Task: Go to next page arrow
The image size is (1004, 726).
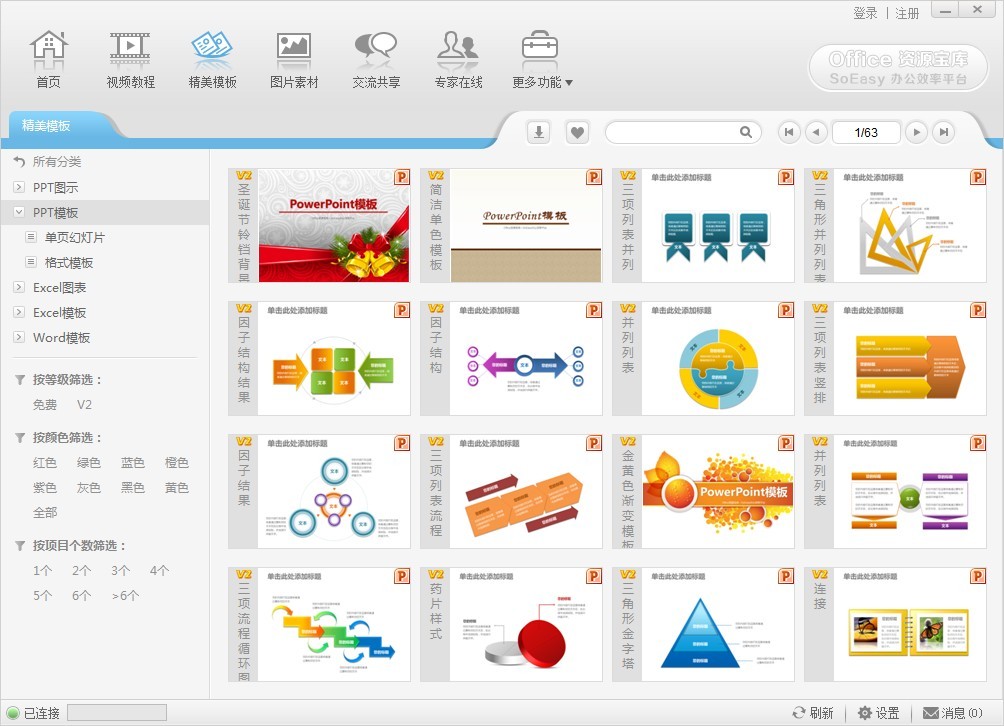Action: pyautogui.click(x=917, y=133)
